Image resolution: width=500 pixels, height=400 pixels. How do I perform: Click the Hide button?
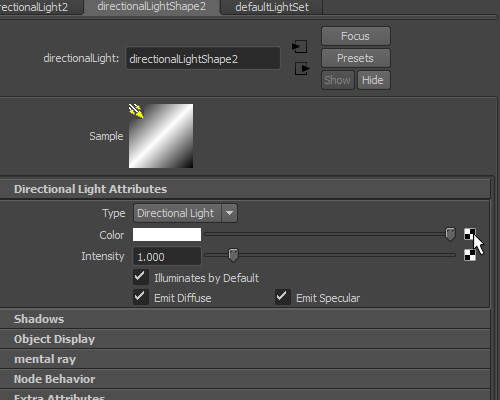[x=374, y=80]
